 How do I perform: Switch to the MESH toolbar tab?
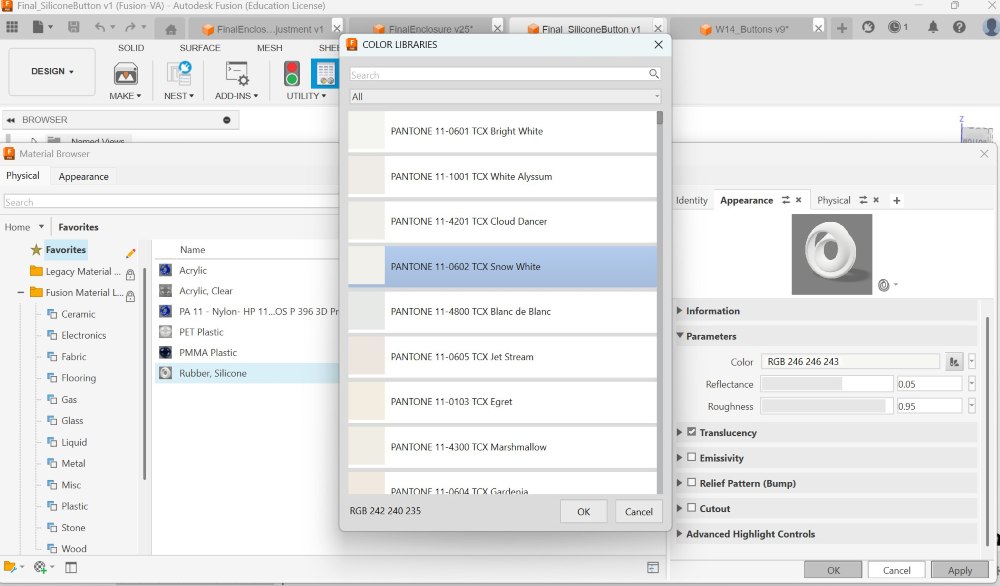[x=270, y=48]
